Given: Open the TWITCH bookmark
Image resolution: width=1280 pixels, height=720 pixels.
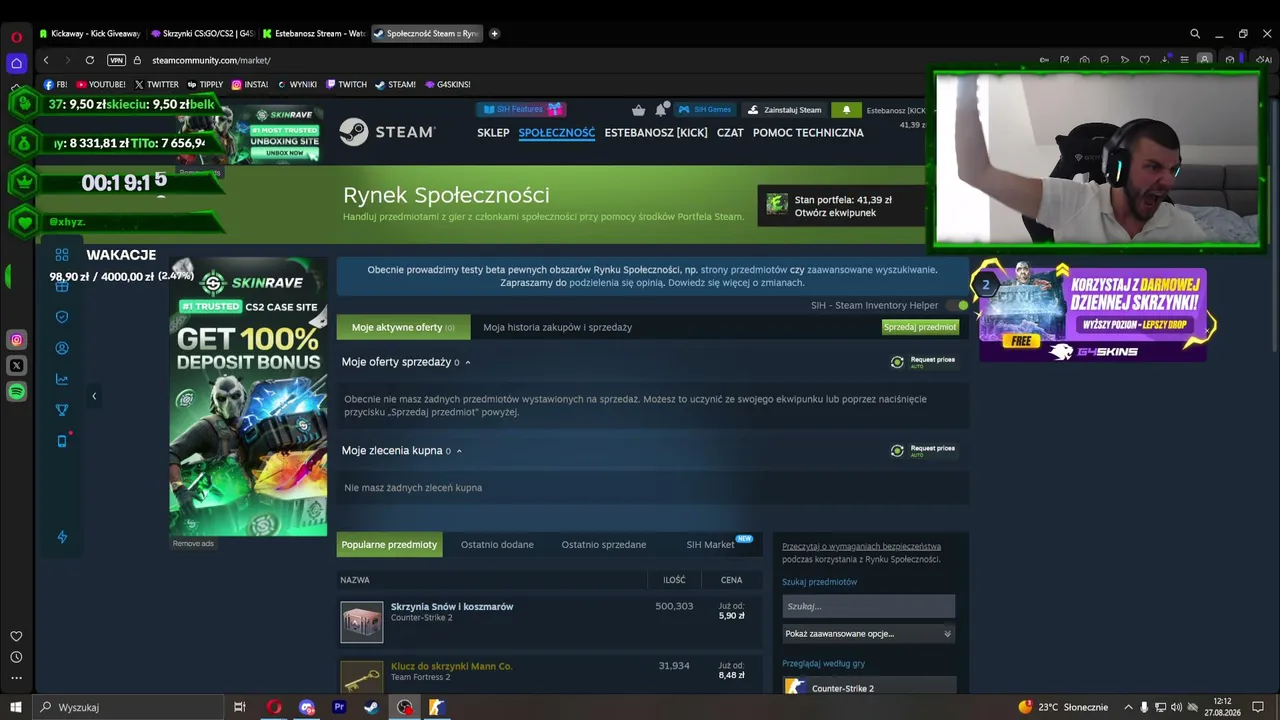Looking at the screenshot, I should tap(346, 85).
